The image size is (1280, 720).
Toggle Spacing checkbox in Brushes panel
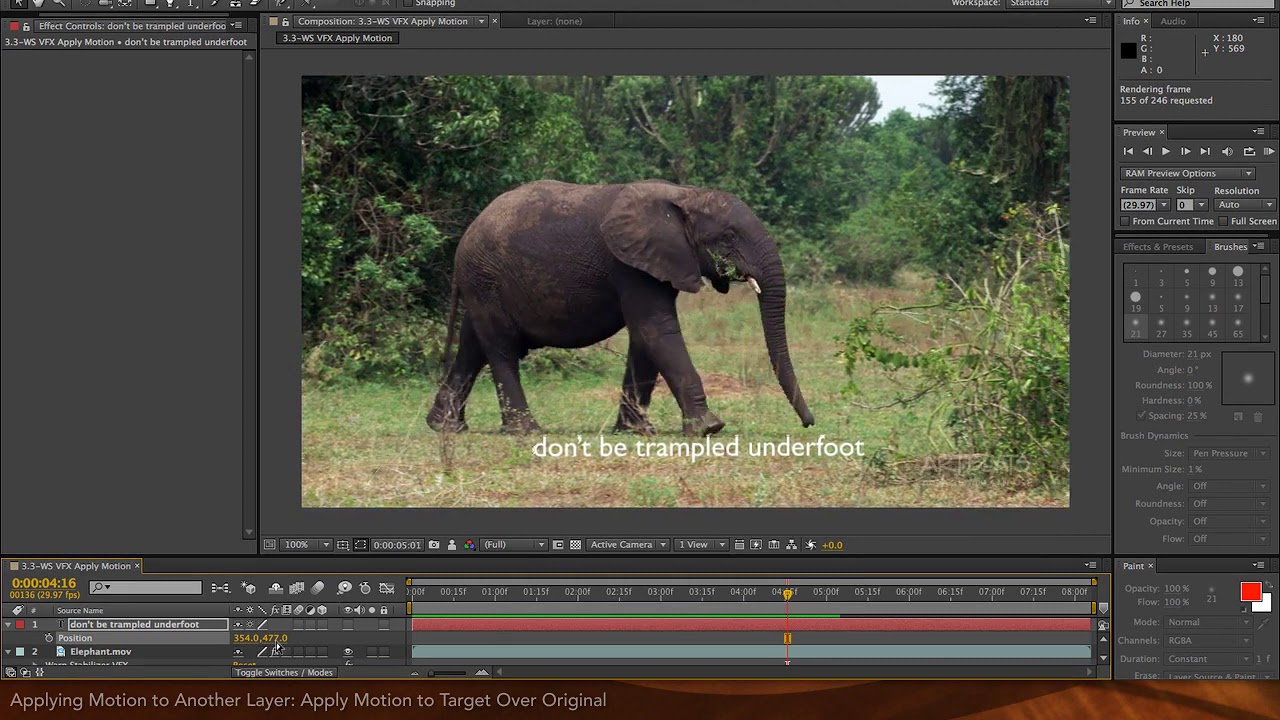pos(1141,416)
